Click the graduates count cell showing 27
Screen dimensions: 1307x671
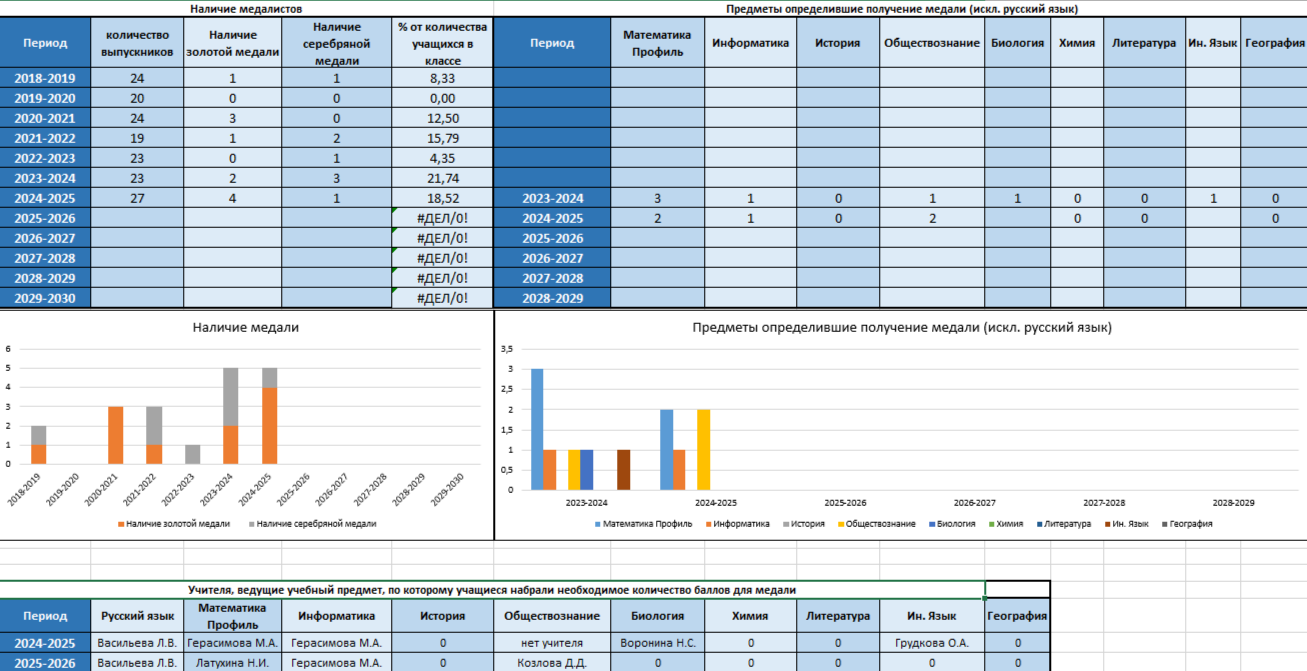pos(137,198)
